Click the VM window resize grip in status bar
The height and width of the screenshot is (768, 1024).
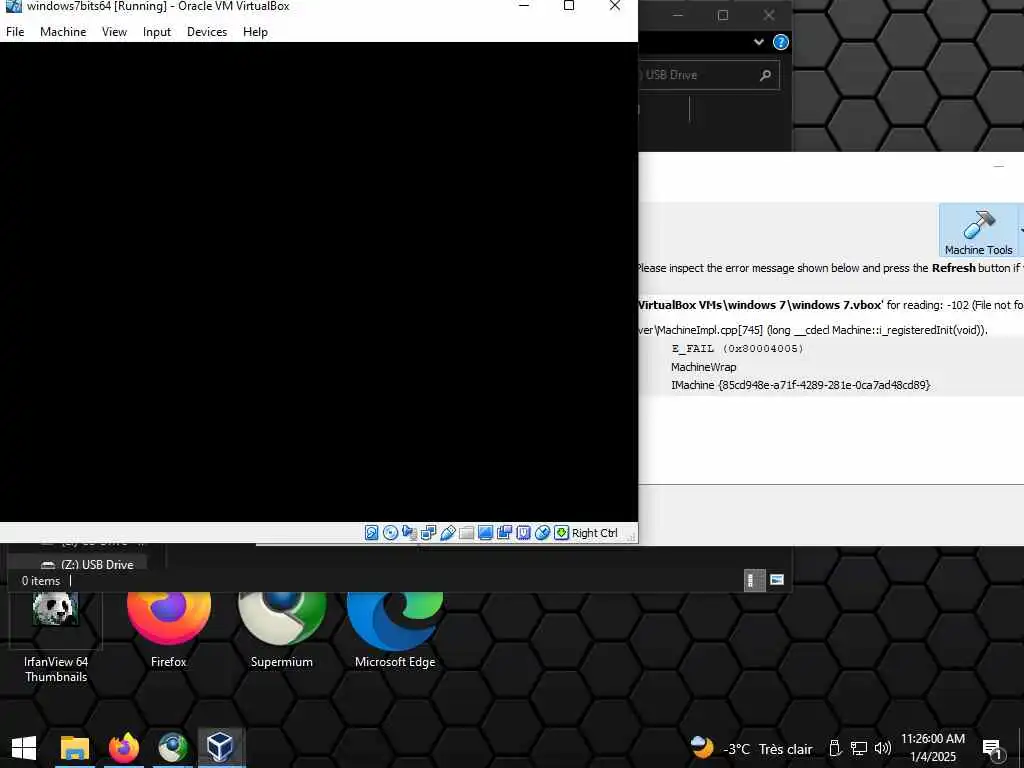[x=630, y=536]
